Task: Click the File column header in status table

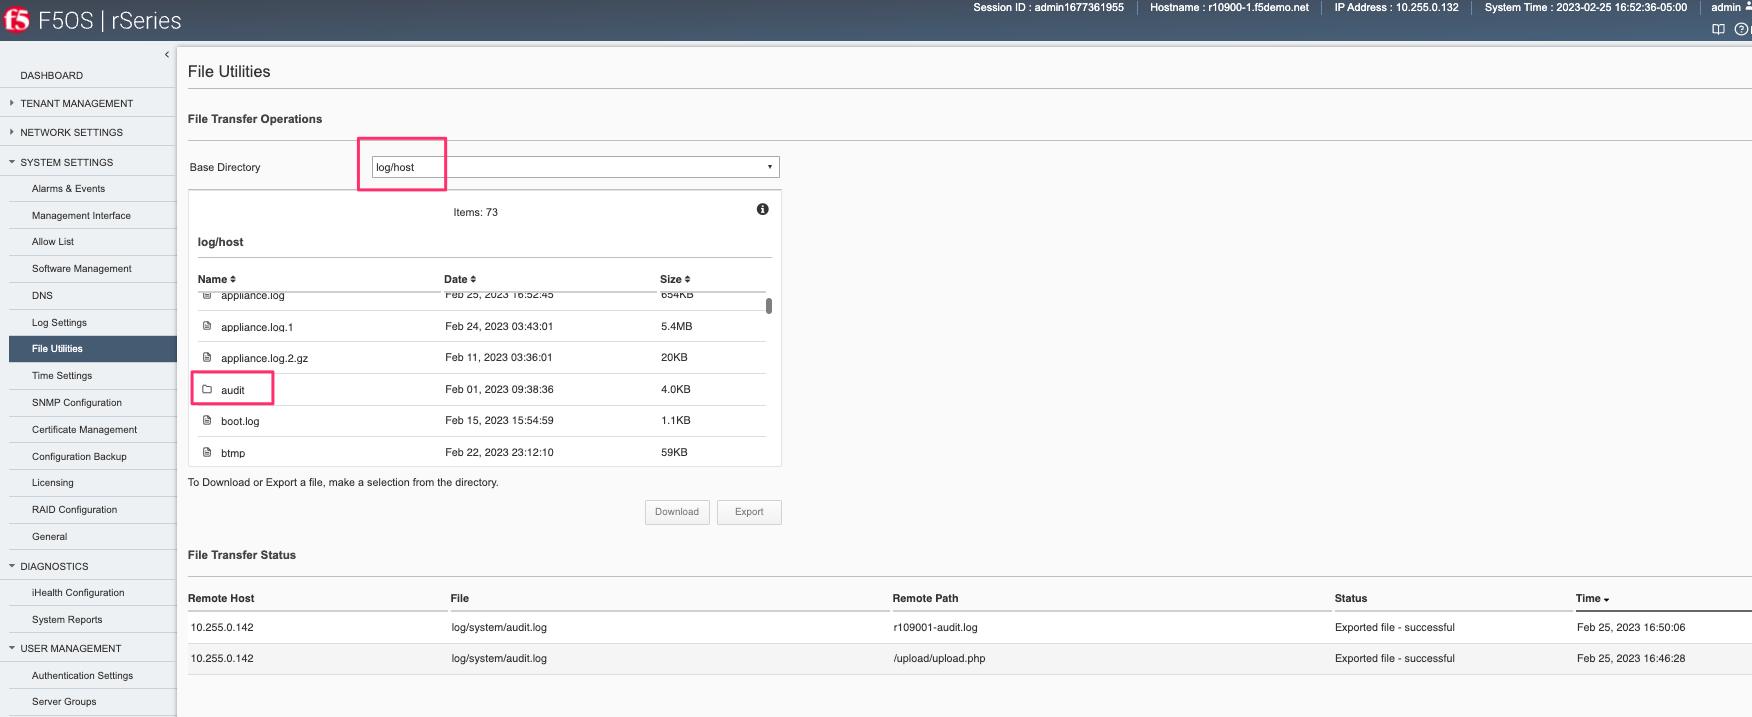Action: [459, 598]
